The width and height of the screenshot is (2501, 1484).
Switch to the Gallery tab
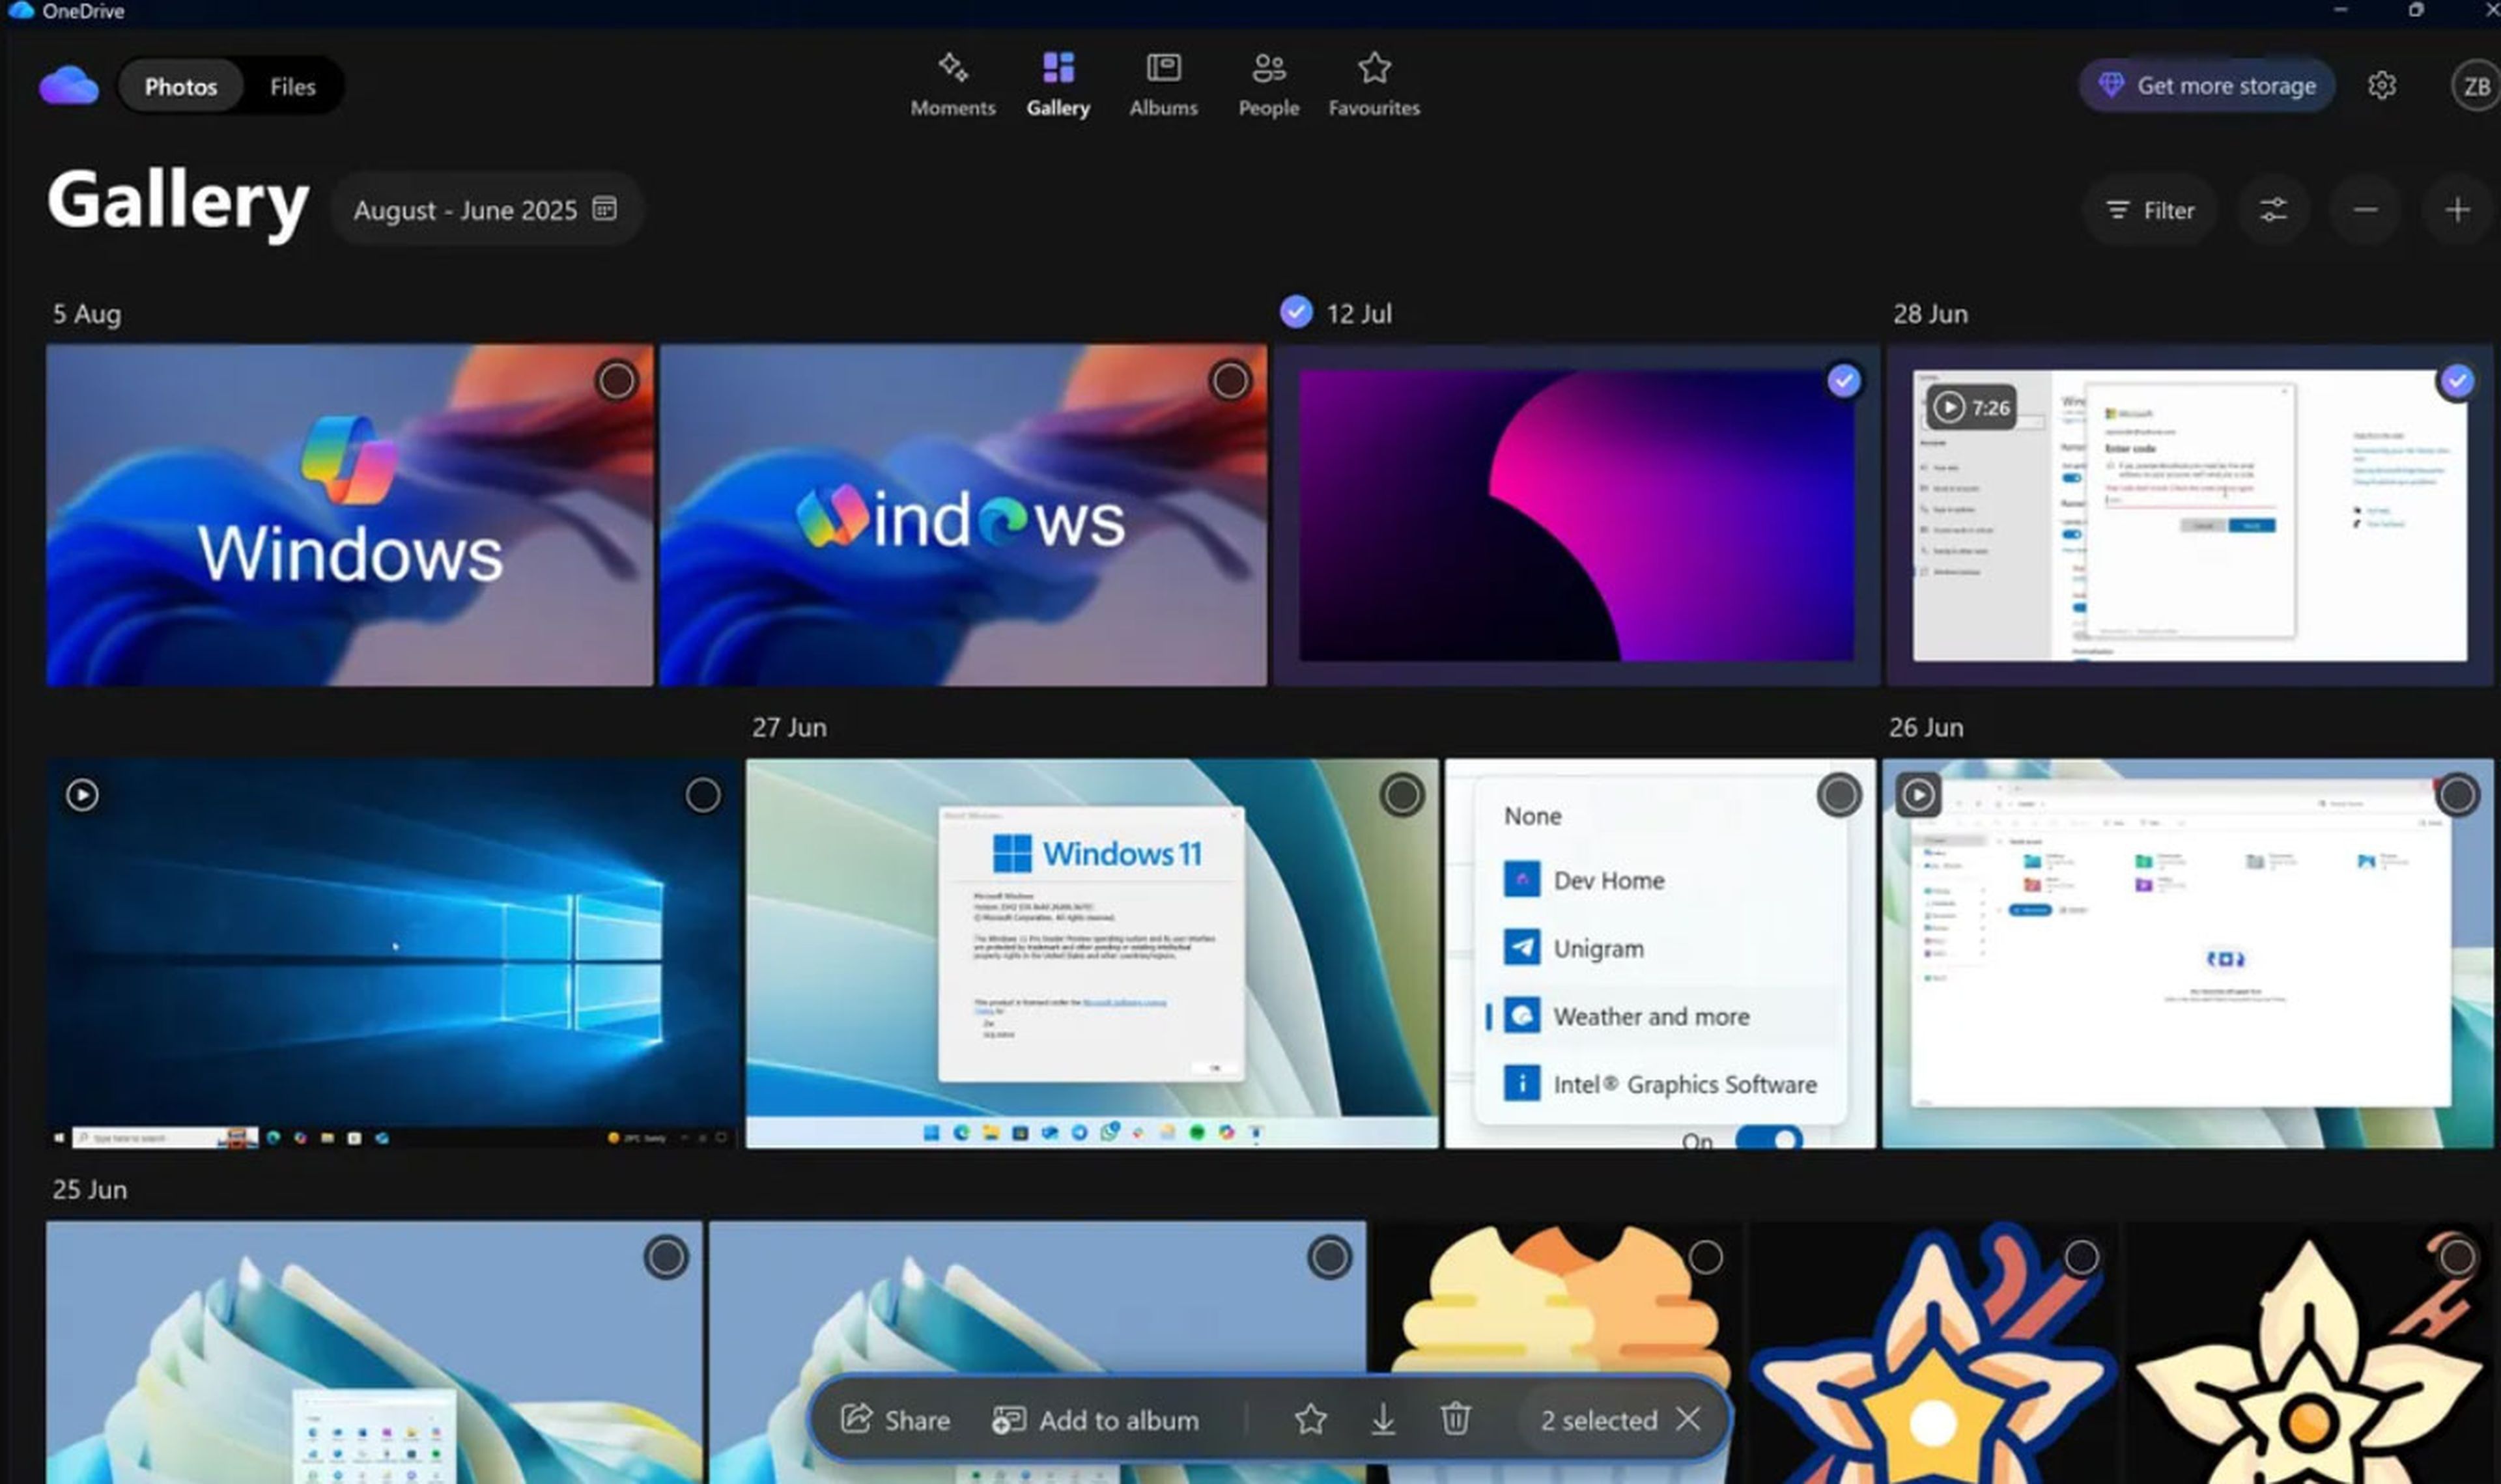(x=1058, y=85)
